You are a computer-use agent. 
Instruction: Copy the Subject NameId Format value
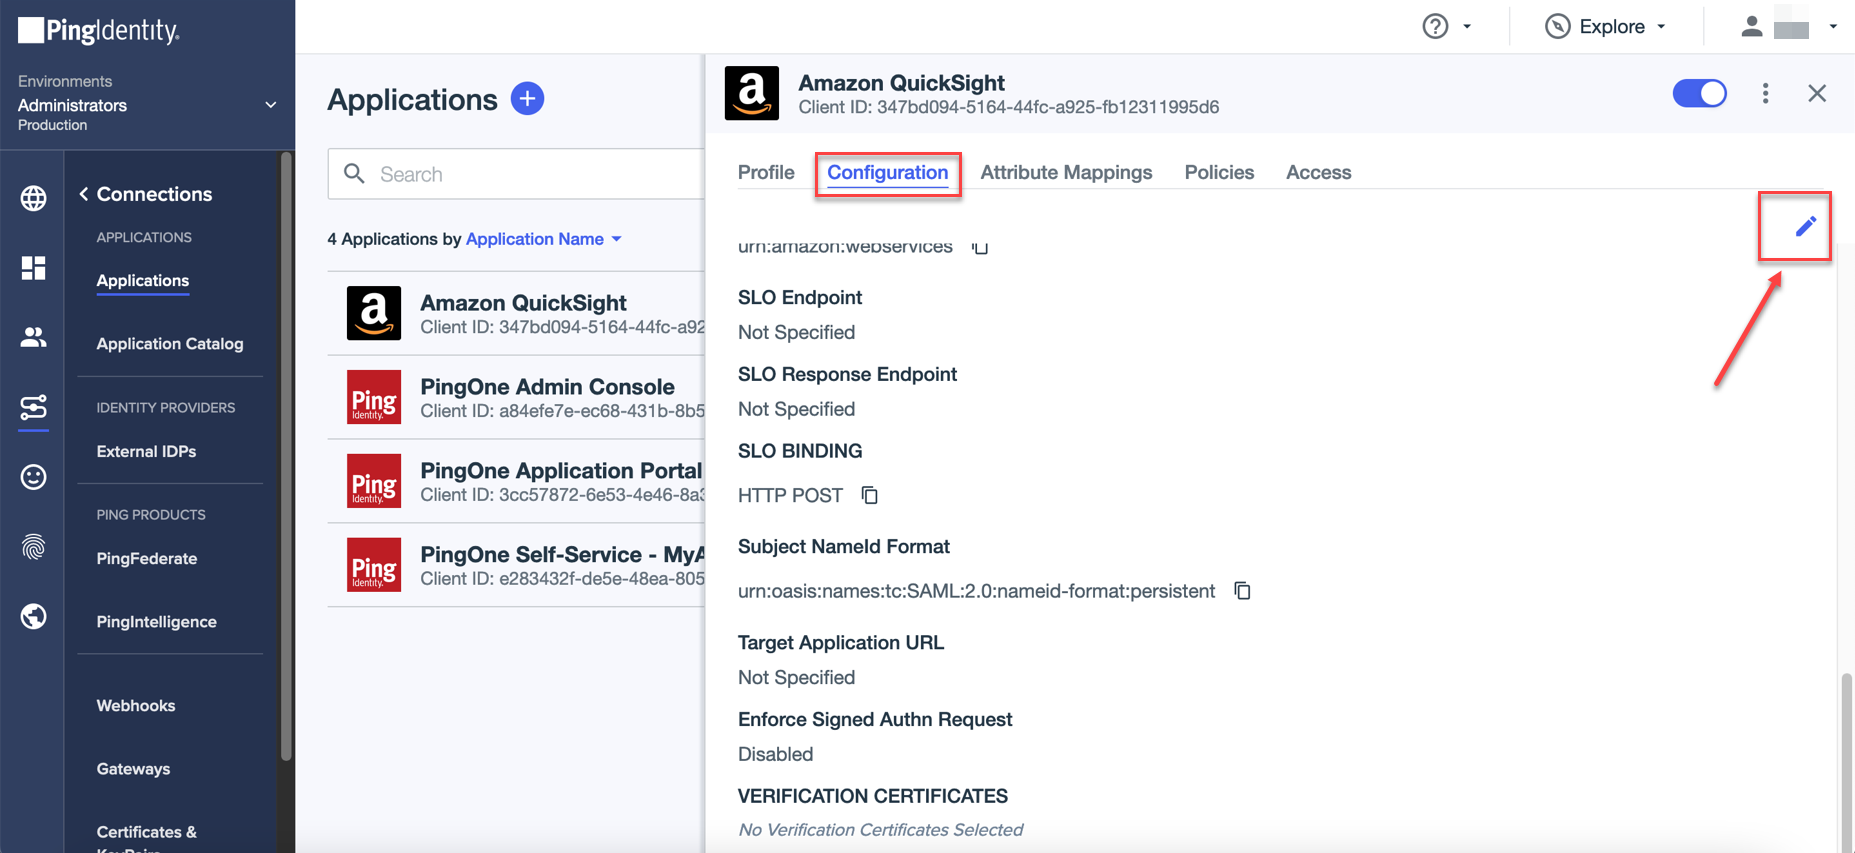pos(1242,591)
